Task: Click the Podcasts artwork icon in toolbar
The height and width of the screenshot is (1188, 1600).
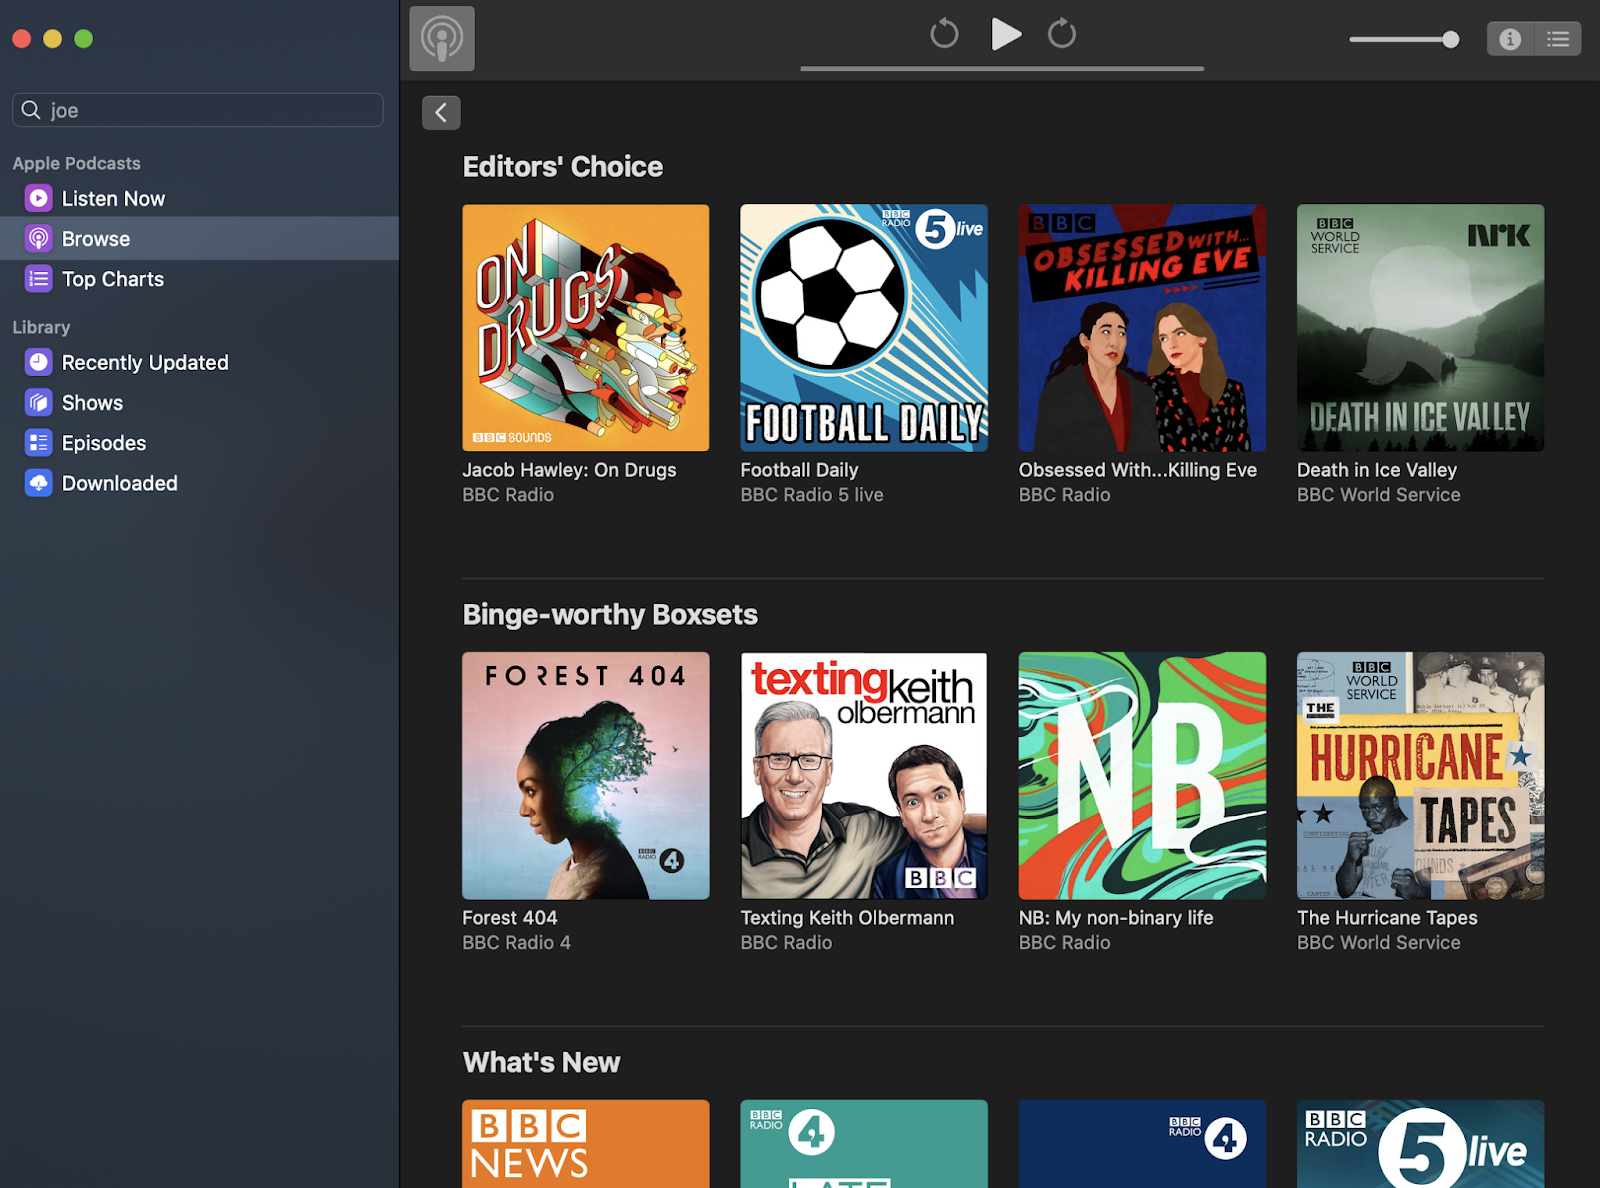Action: [442, 39]
